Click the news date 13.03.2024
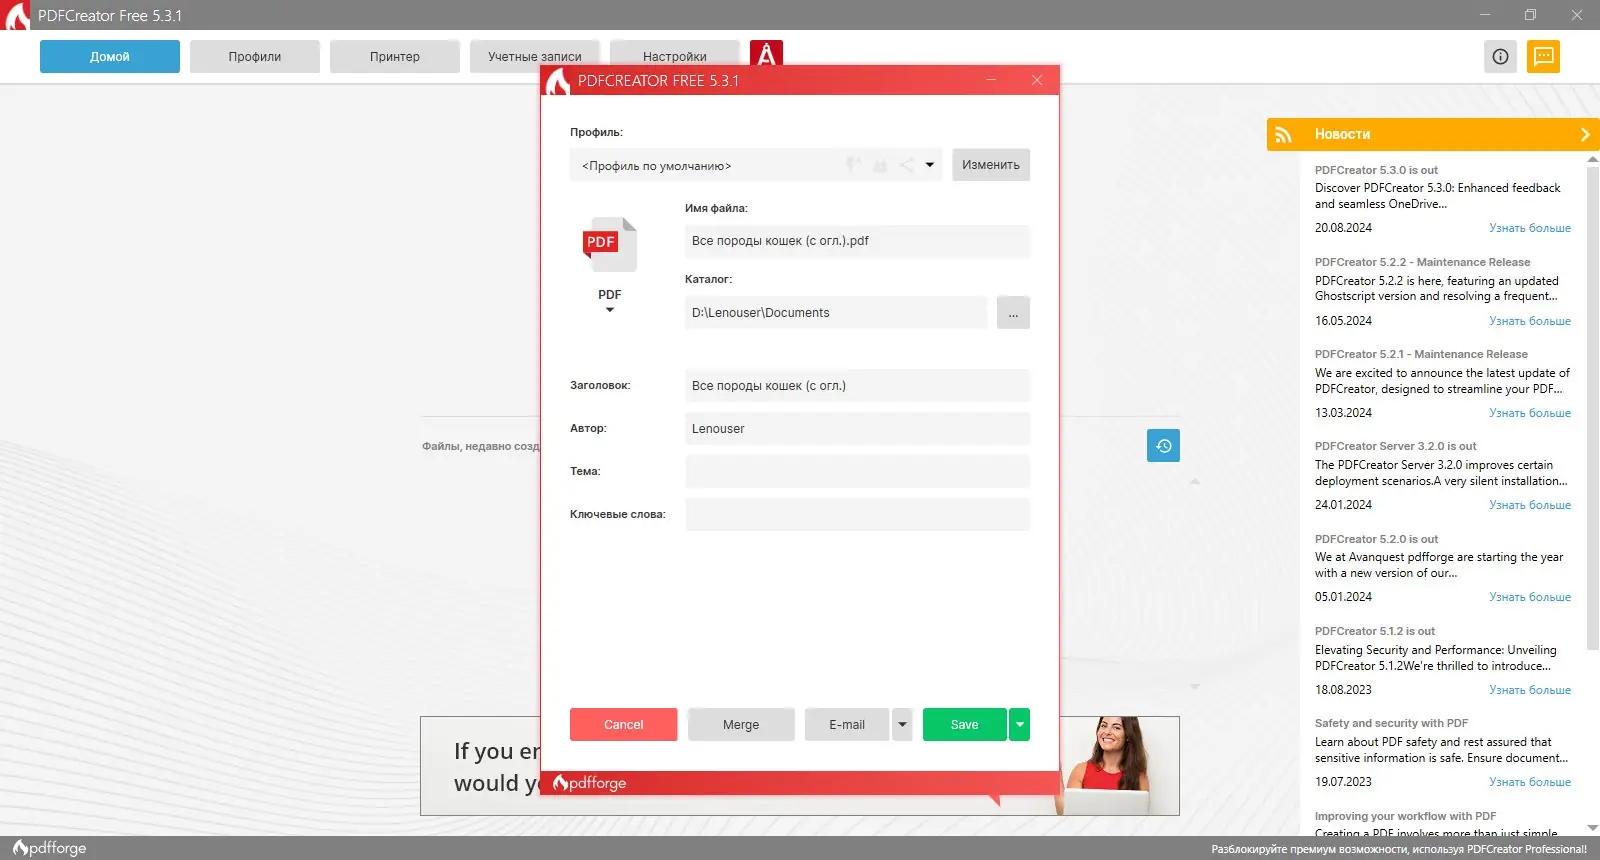This screenshot has width=1600, height=860. (1343, 413)
